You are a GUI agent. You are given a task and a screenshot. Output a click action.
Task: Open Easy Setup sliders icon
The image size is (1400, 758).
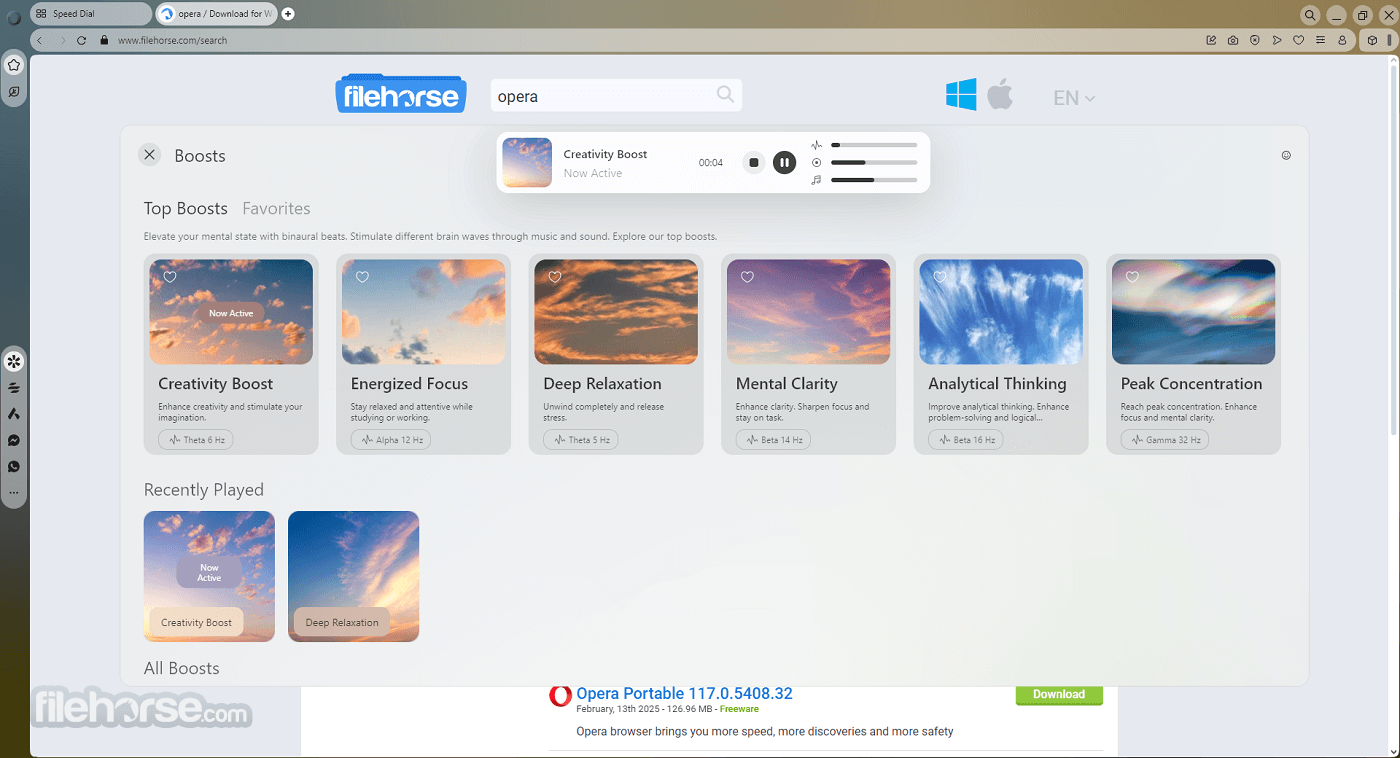[x=1320, y=40]
